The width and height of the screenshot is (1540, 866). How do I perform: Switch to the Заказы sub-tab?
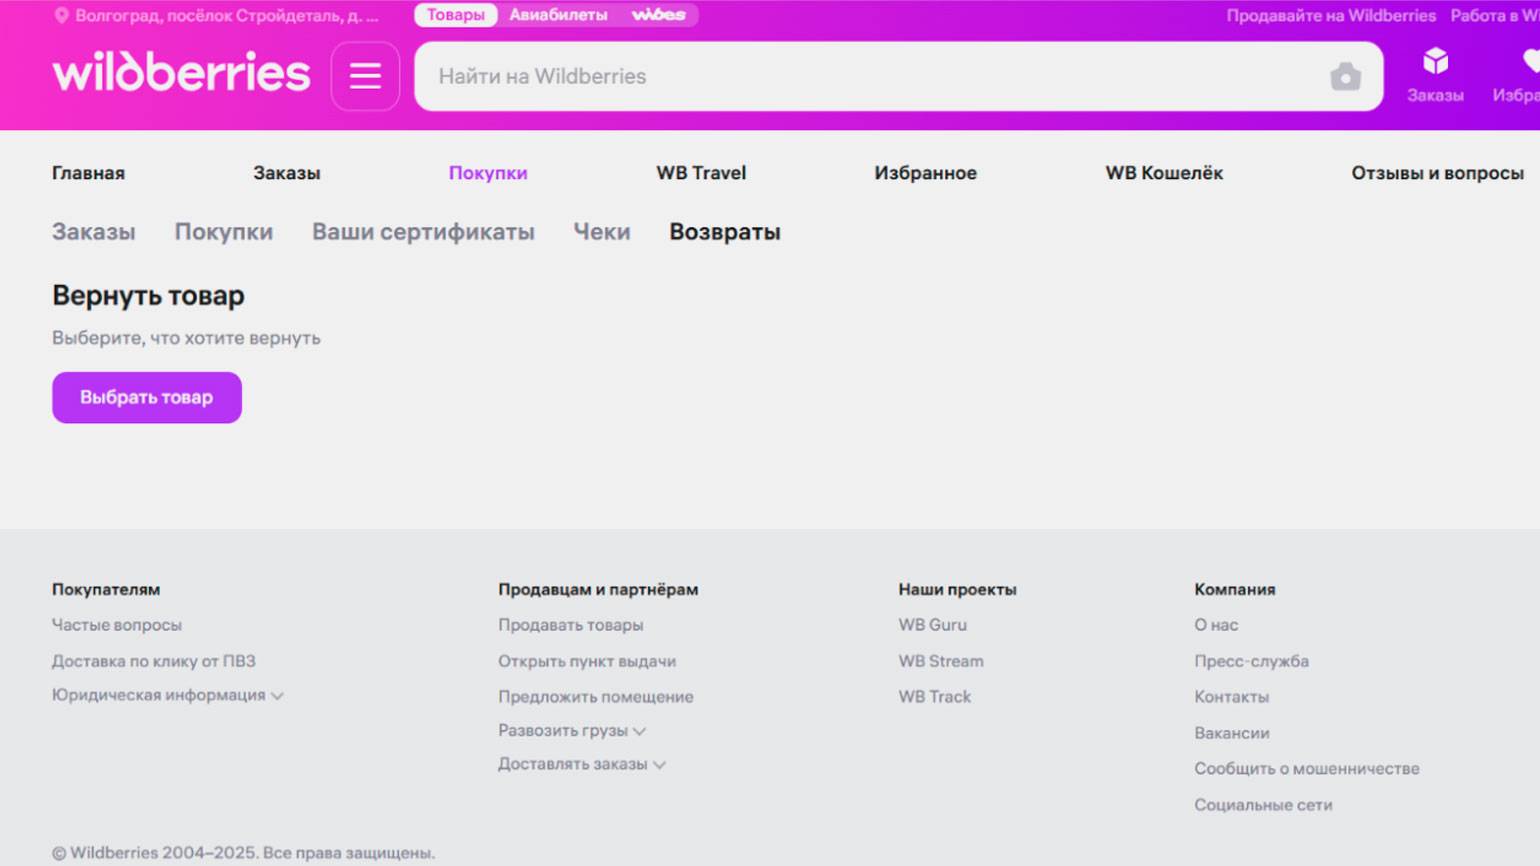(x=93, y=232)
